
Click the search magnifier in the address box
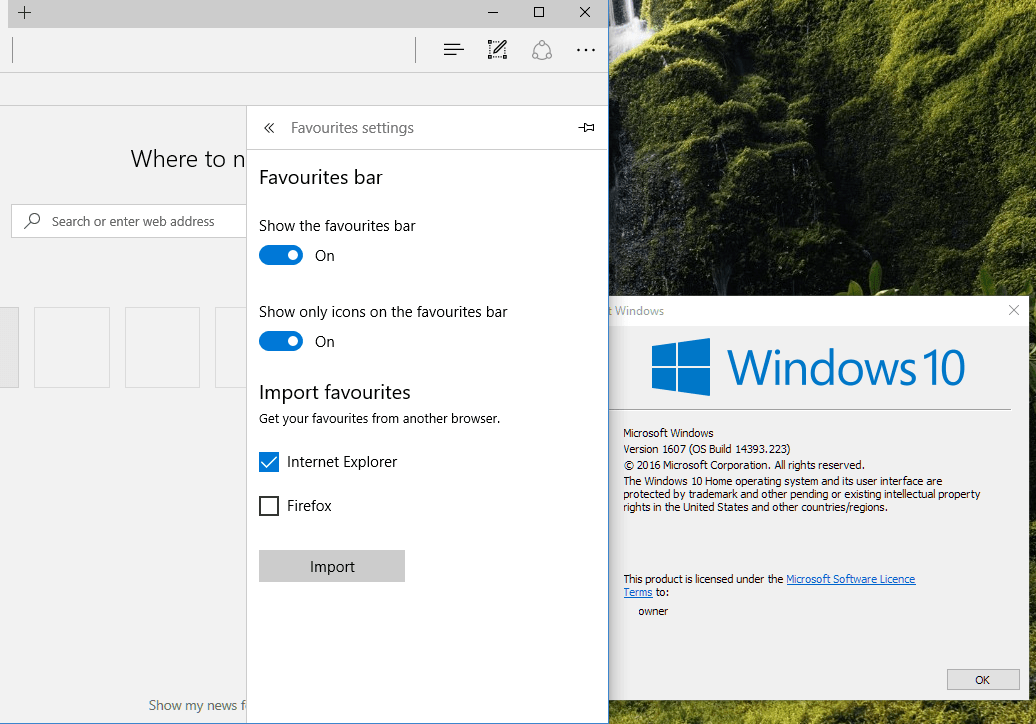(x=31, y=220)
